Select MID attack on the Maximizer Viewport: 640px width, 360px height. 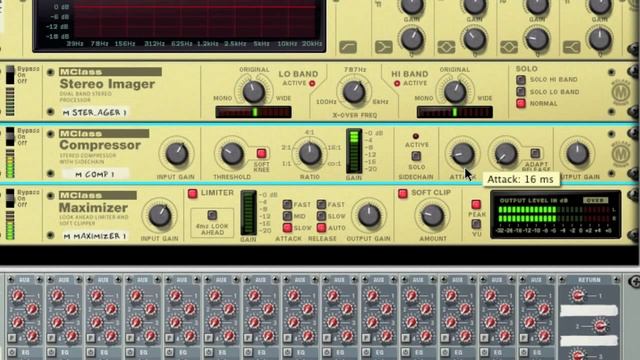[287, 216]
